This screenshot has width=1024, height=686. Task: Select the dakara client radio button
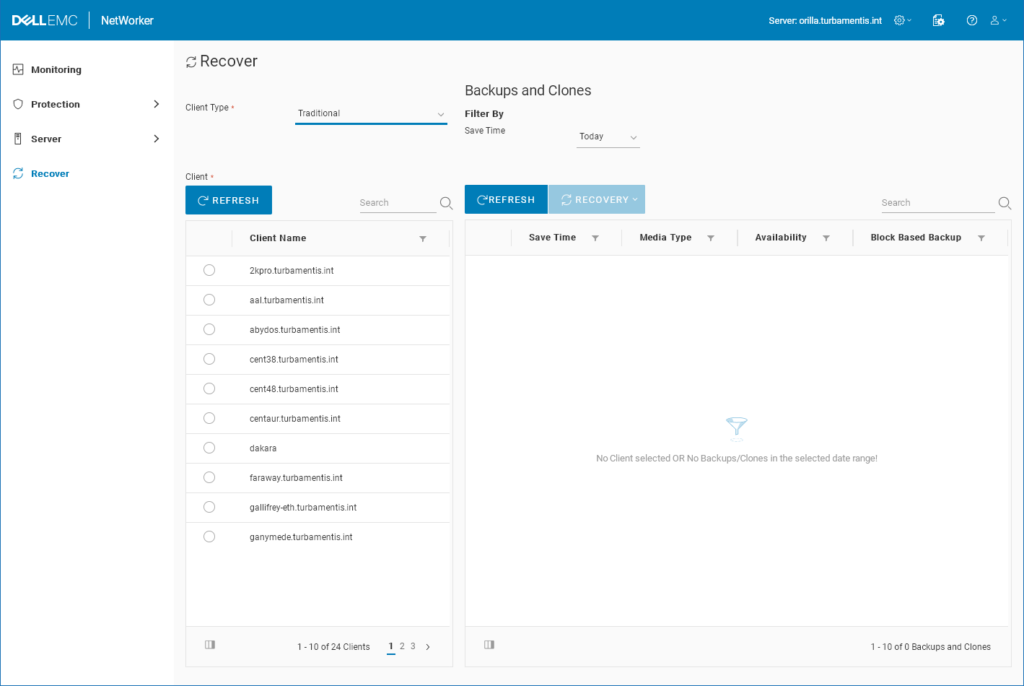(x=209, y=447)
